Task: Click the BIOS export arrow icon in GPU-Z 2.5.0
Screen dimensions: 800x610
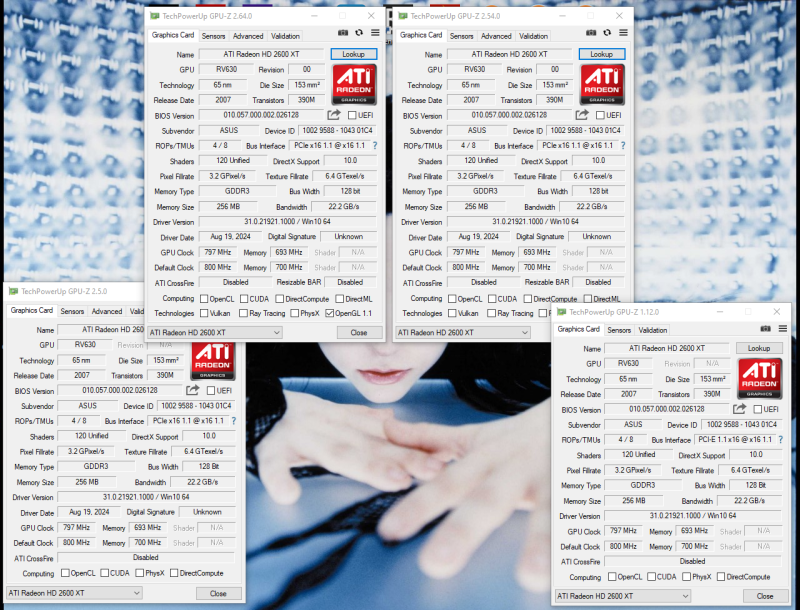Action: pyautogui.click(x=192, y=390)
